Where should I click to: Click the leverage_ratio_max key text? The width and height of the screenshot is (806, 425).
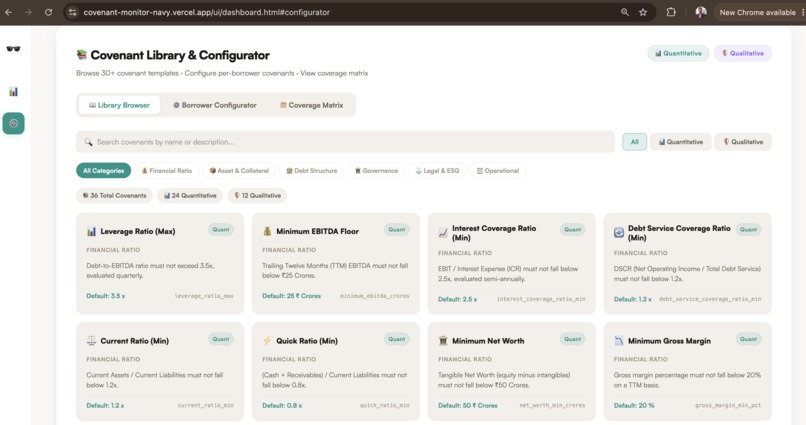204,296
